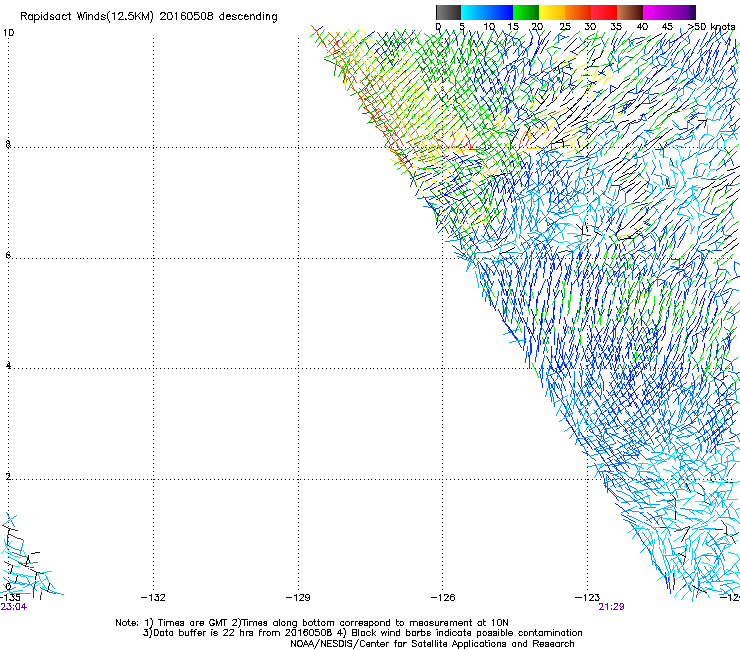The width and height of the screenshot is (740, 650).
Task: Click the legend label '40'
Action: [x=642, y=26]
